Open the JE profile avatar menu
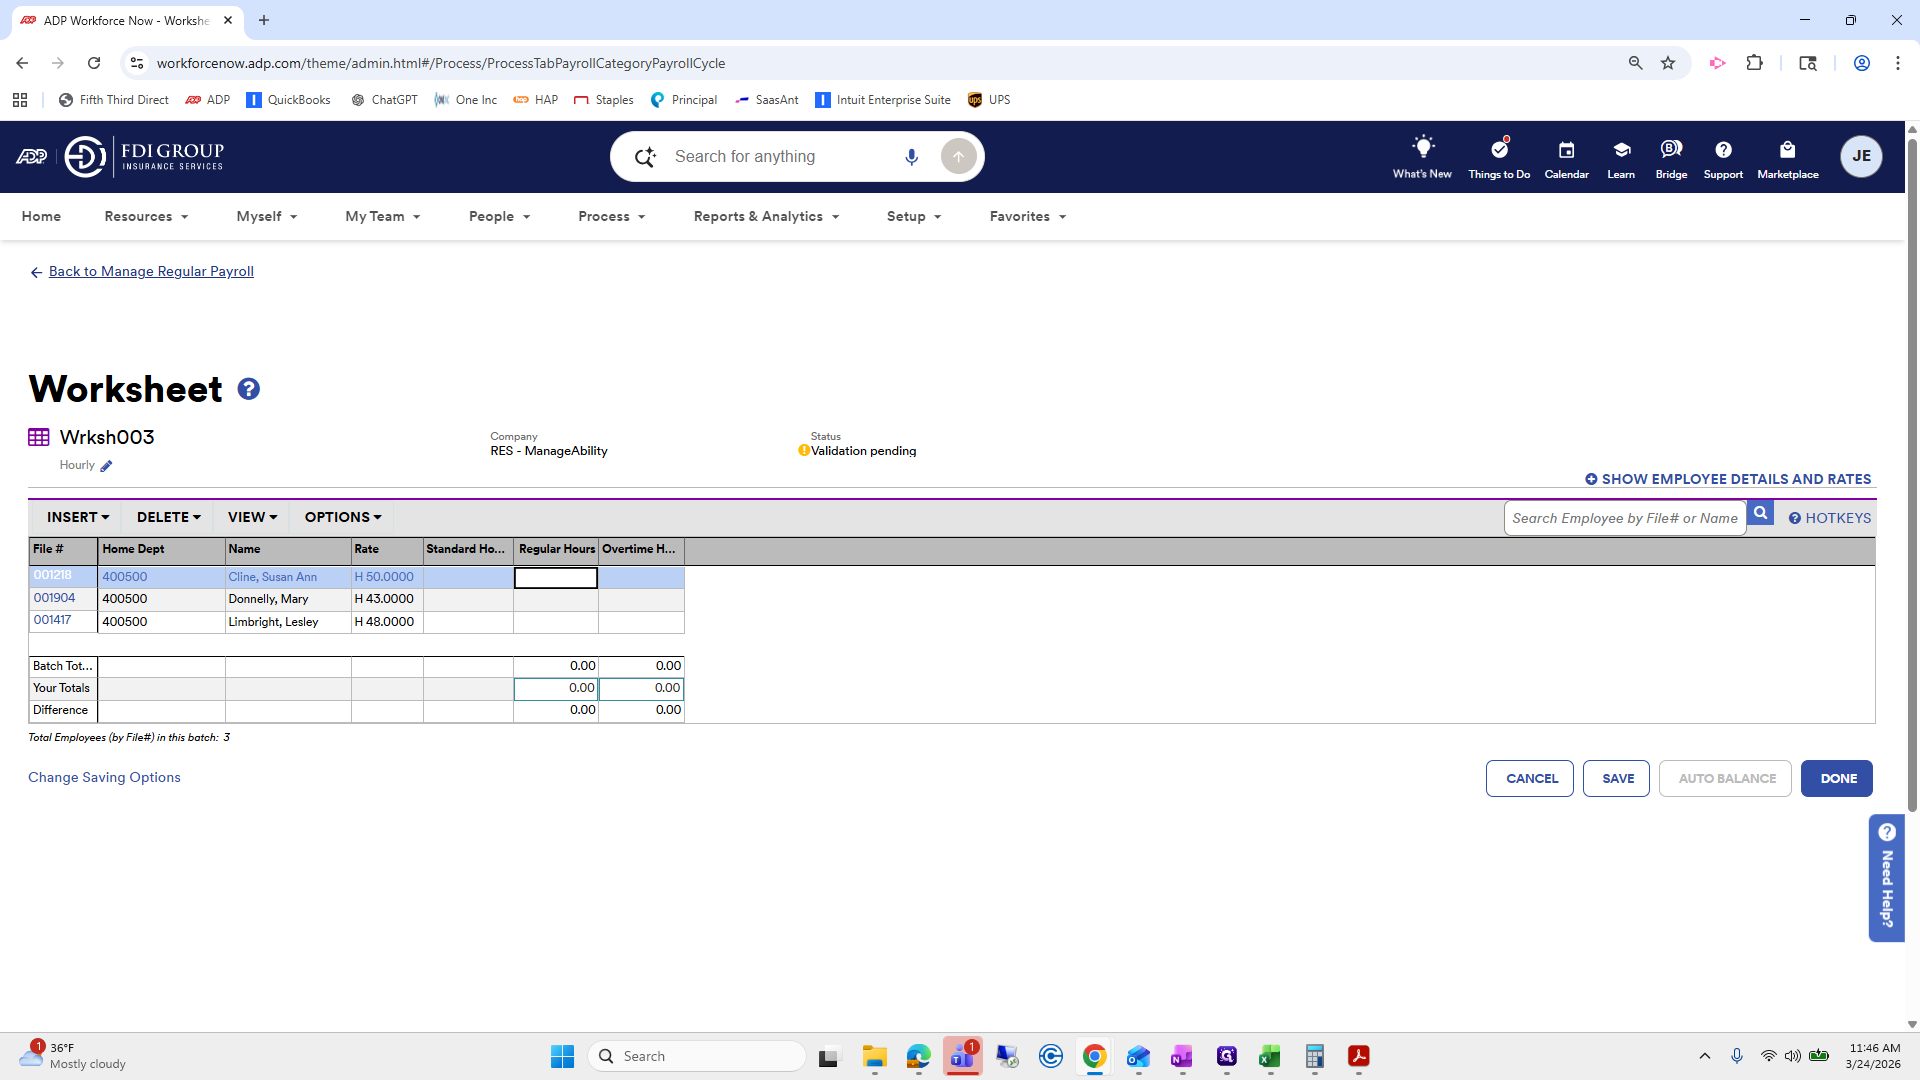The width and height of the screenshot is (1920, 1080). 1861,156
